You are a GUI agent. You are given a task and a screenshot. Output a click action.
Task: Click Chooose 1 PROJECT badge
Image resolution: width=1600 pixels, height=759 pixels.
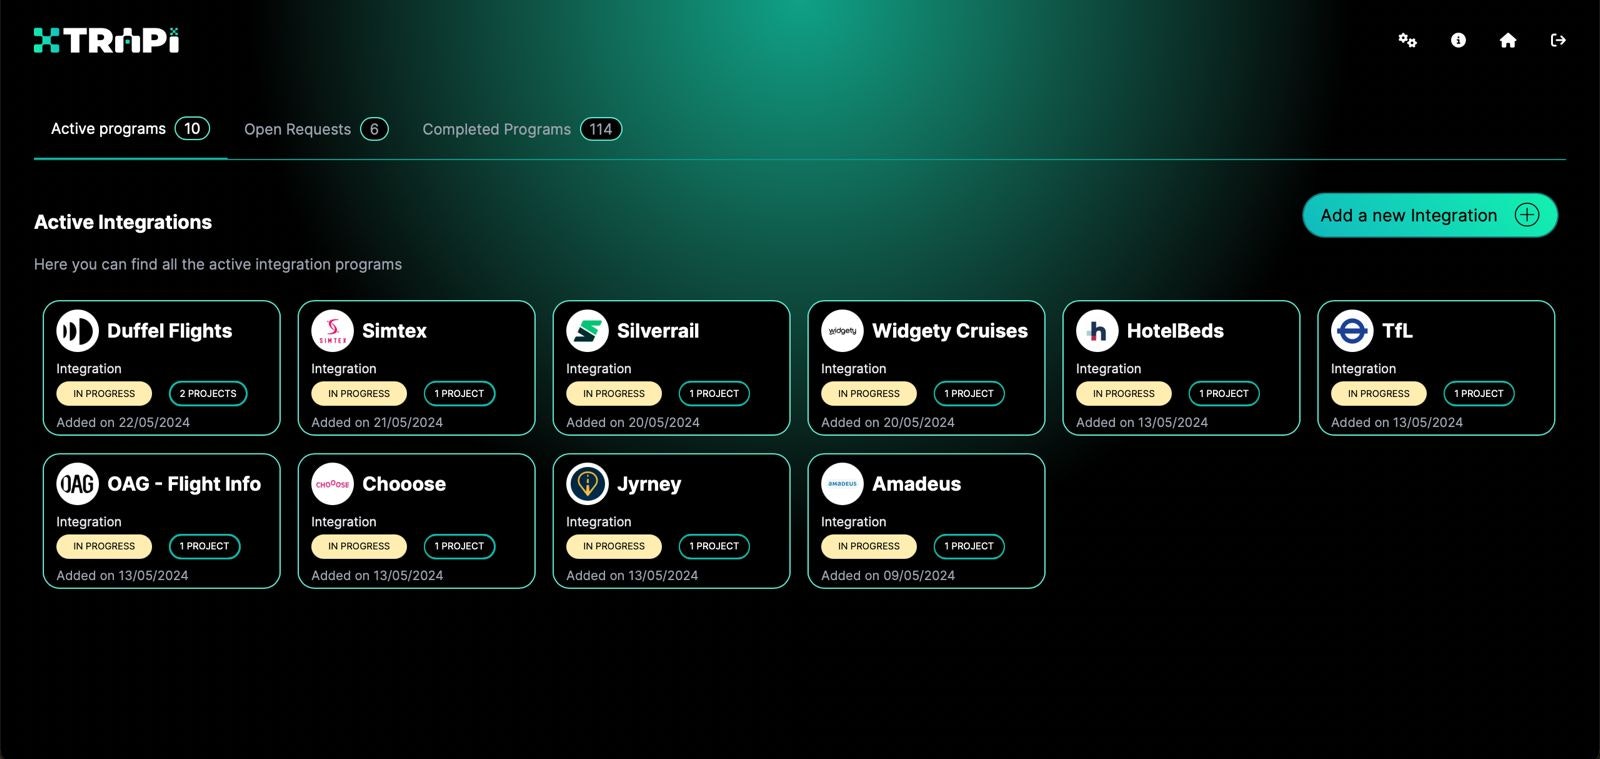pyautogui.click(x=459, y=546)
